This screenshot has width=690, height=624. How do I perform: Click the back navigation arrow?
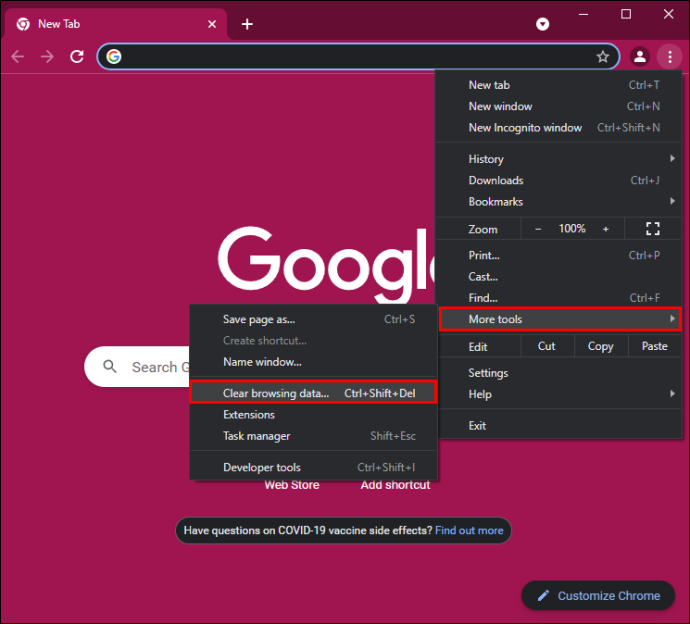[x=18, y=56]
